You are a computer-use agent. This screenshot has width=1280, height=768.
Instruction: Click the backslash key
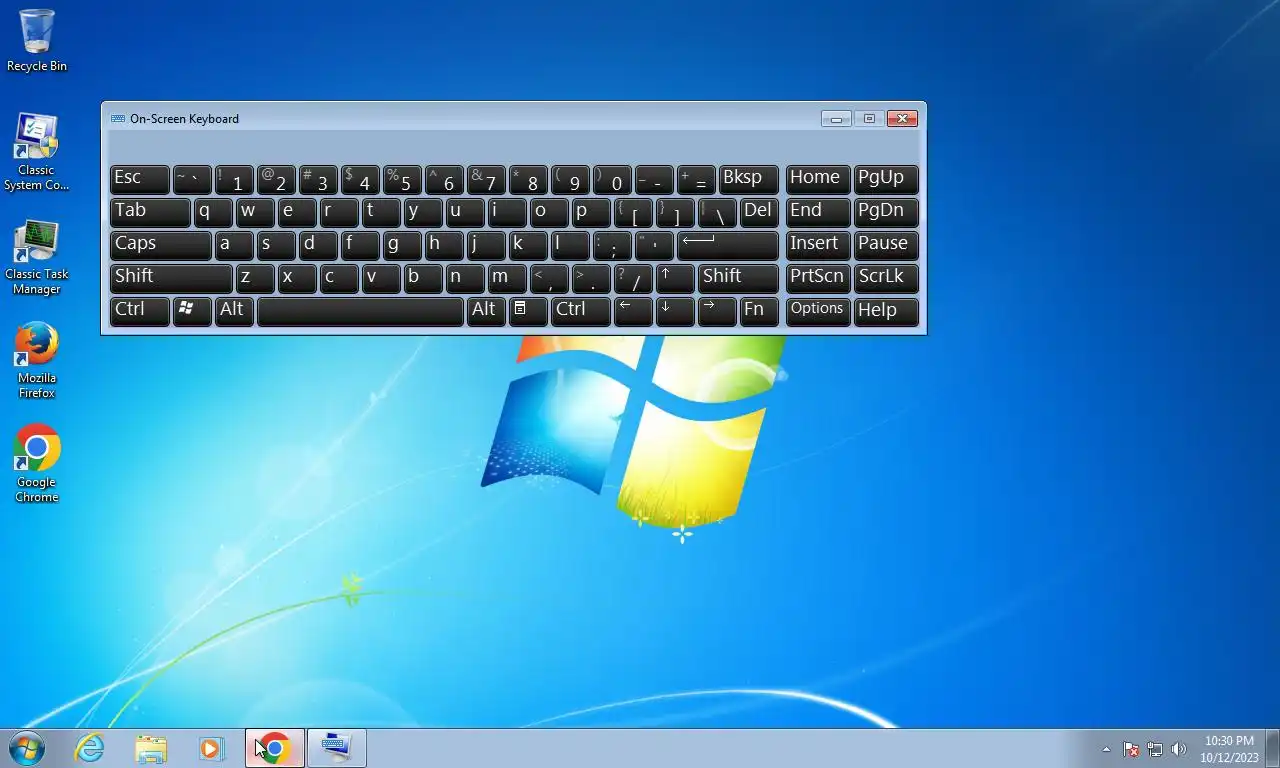coord(717,212)
